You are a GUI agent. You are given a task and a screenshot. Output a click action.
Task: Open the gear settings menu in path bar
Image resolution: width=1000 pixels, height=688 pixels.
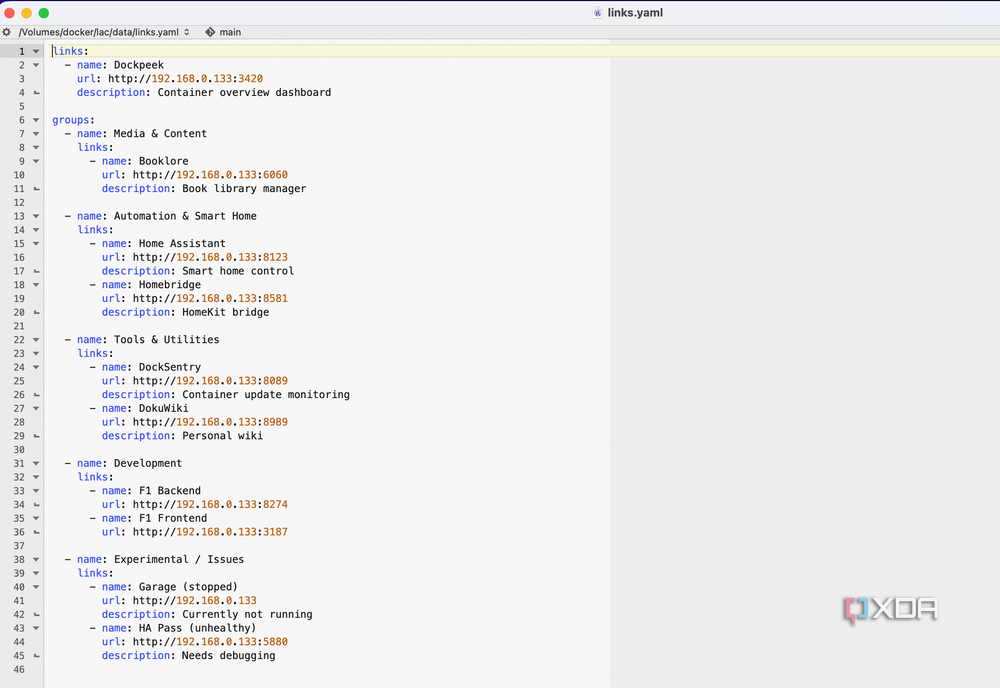pyautogui.click(x=6, y=32)
